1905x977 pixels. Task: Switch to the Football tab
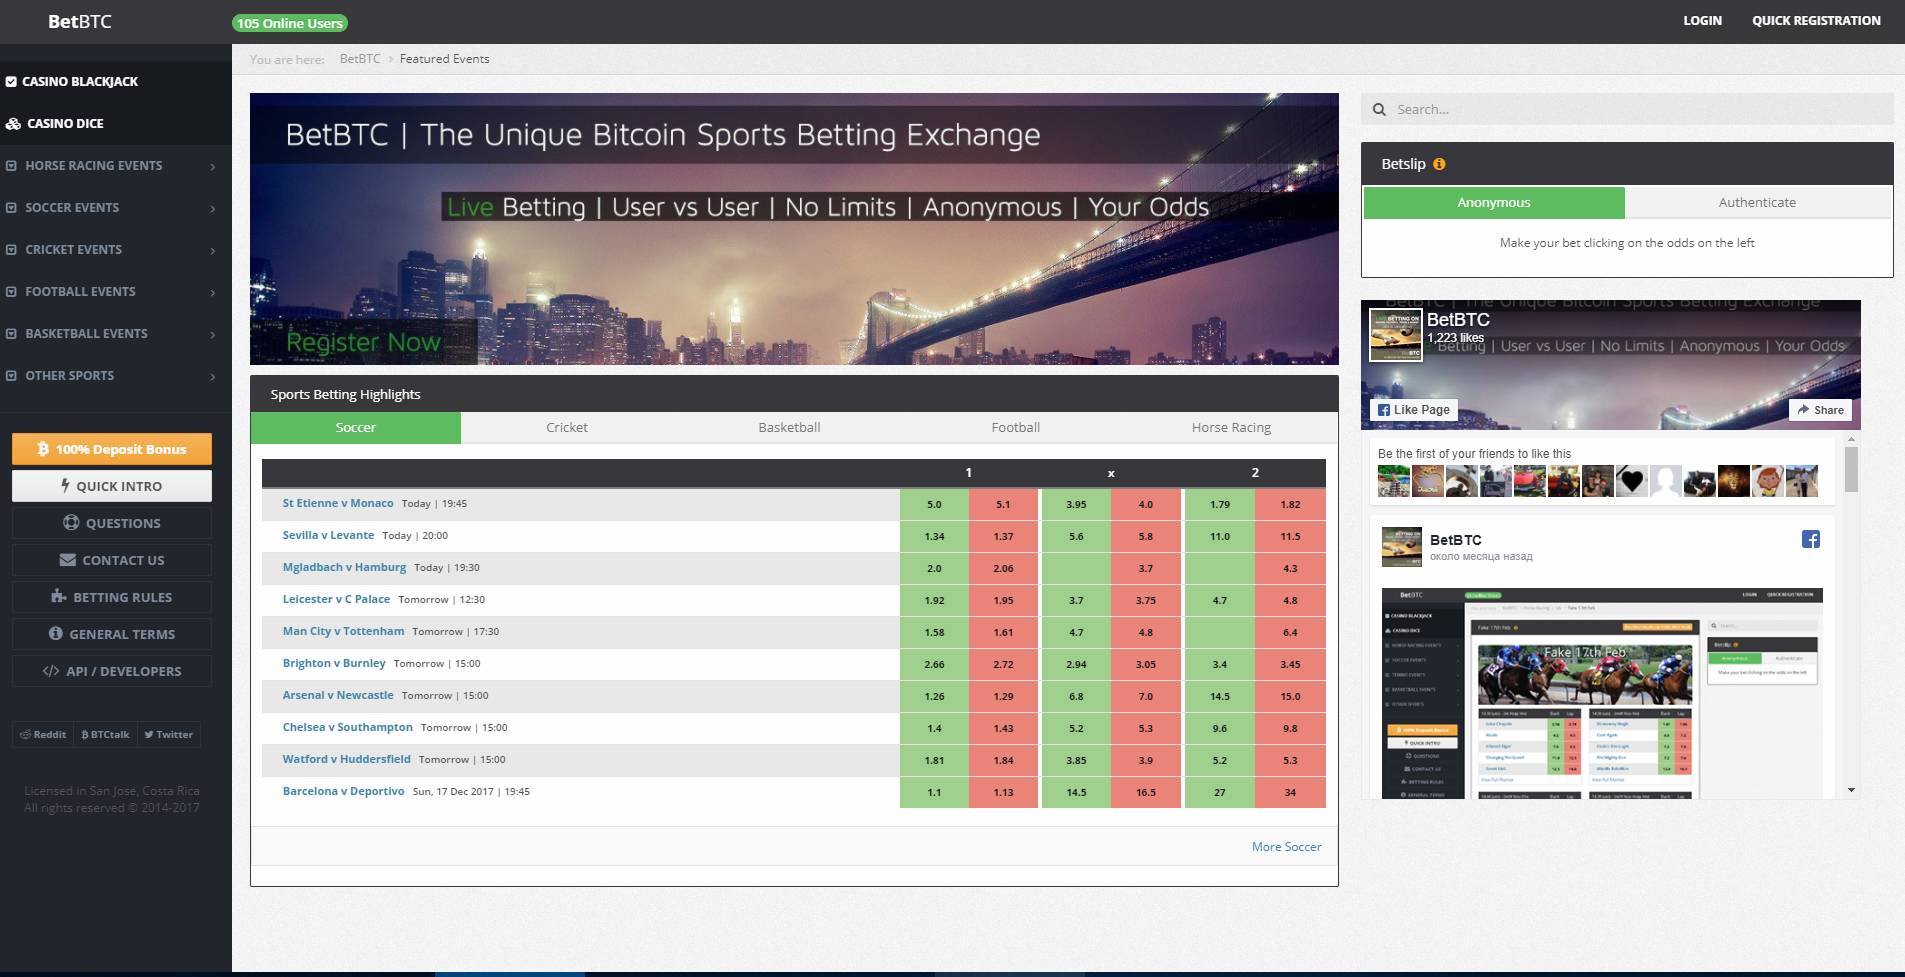(x=1015, y=427)
